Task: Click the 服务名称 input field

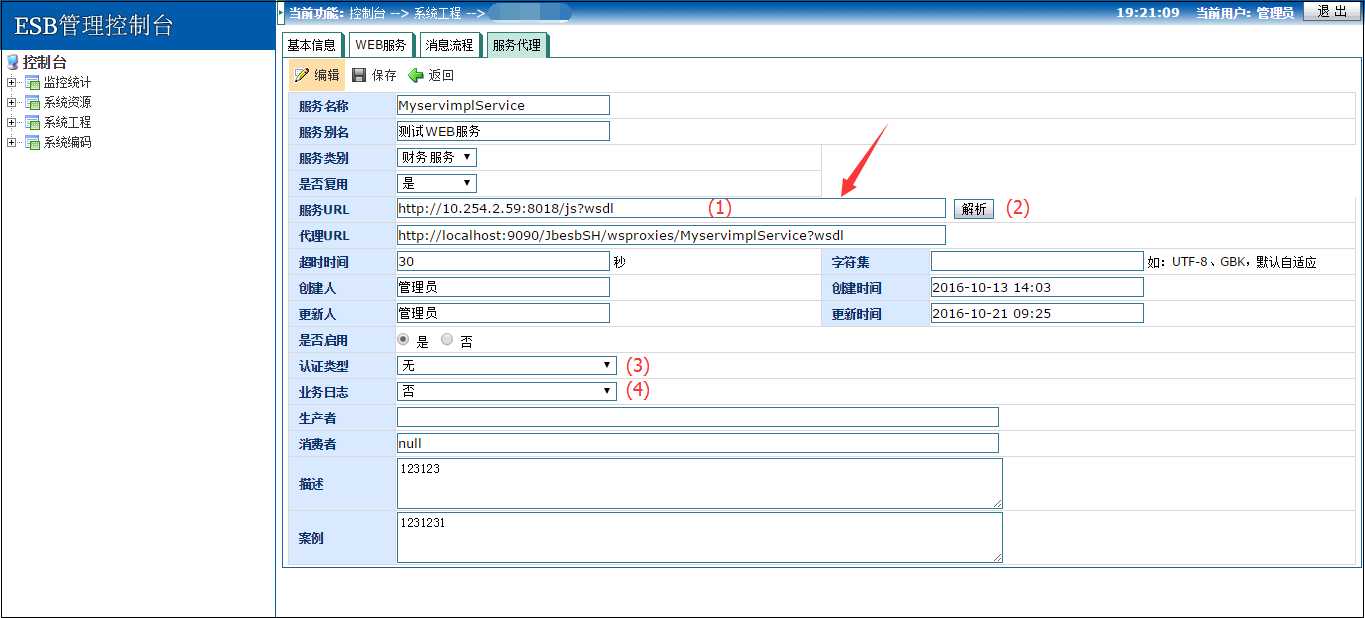Action: [503, 105]
